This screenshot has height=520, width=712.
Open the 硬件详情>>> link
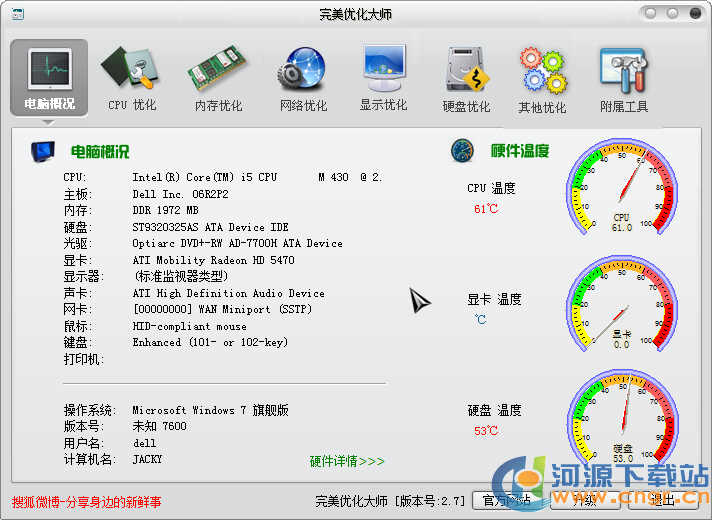pos(347,461)
